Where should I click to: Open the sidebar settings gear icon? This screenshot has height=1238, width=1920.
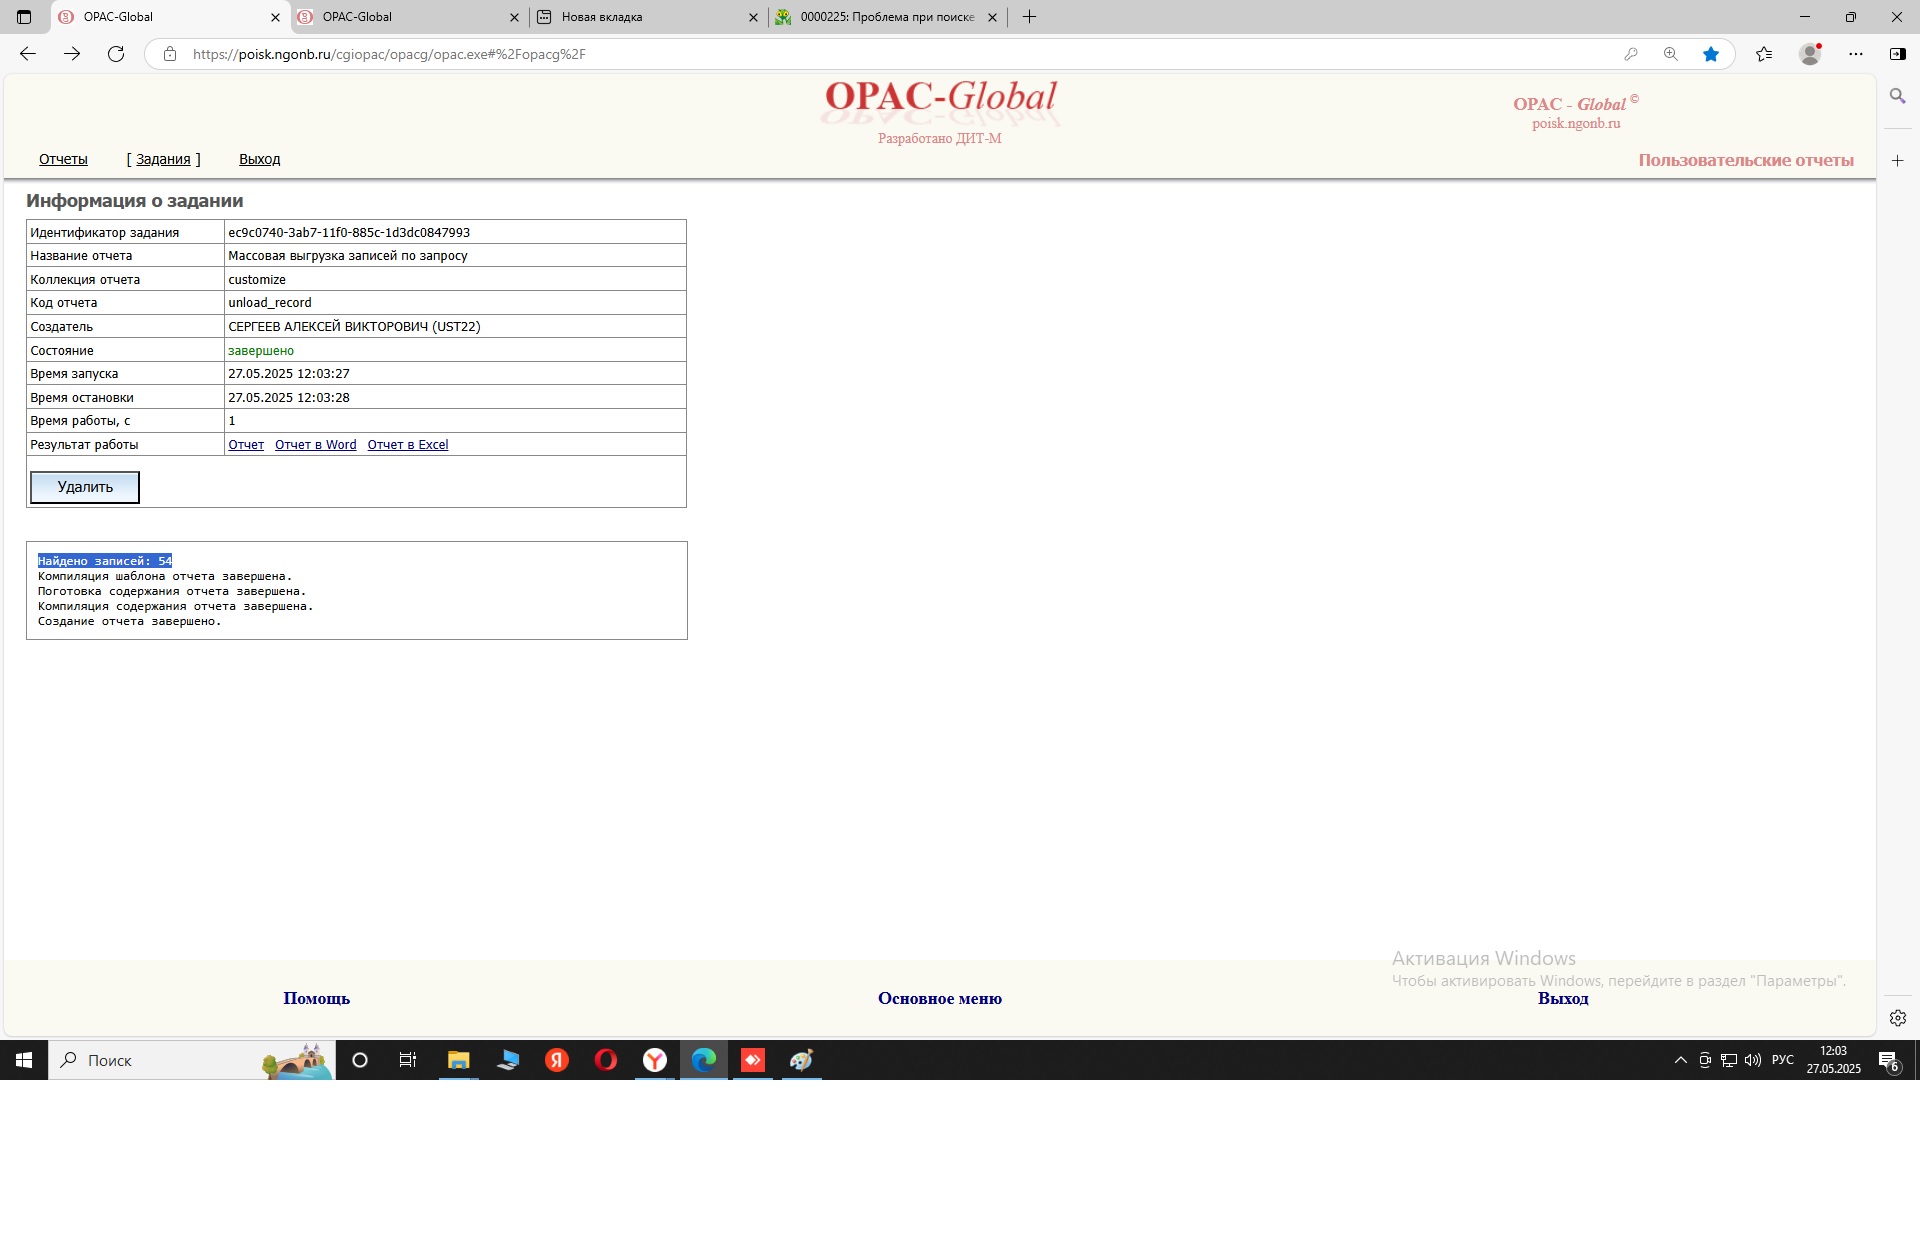pyautogui.click(x=1897, y=1018)
